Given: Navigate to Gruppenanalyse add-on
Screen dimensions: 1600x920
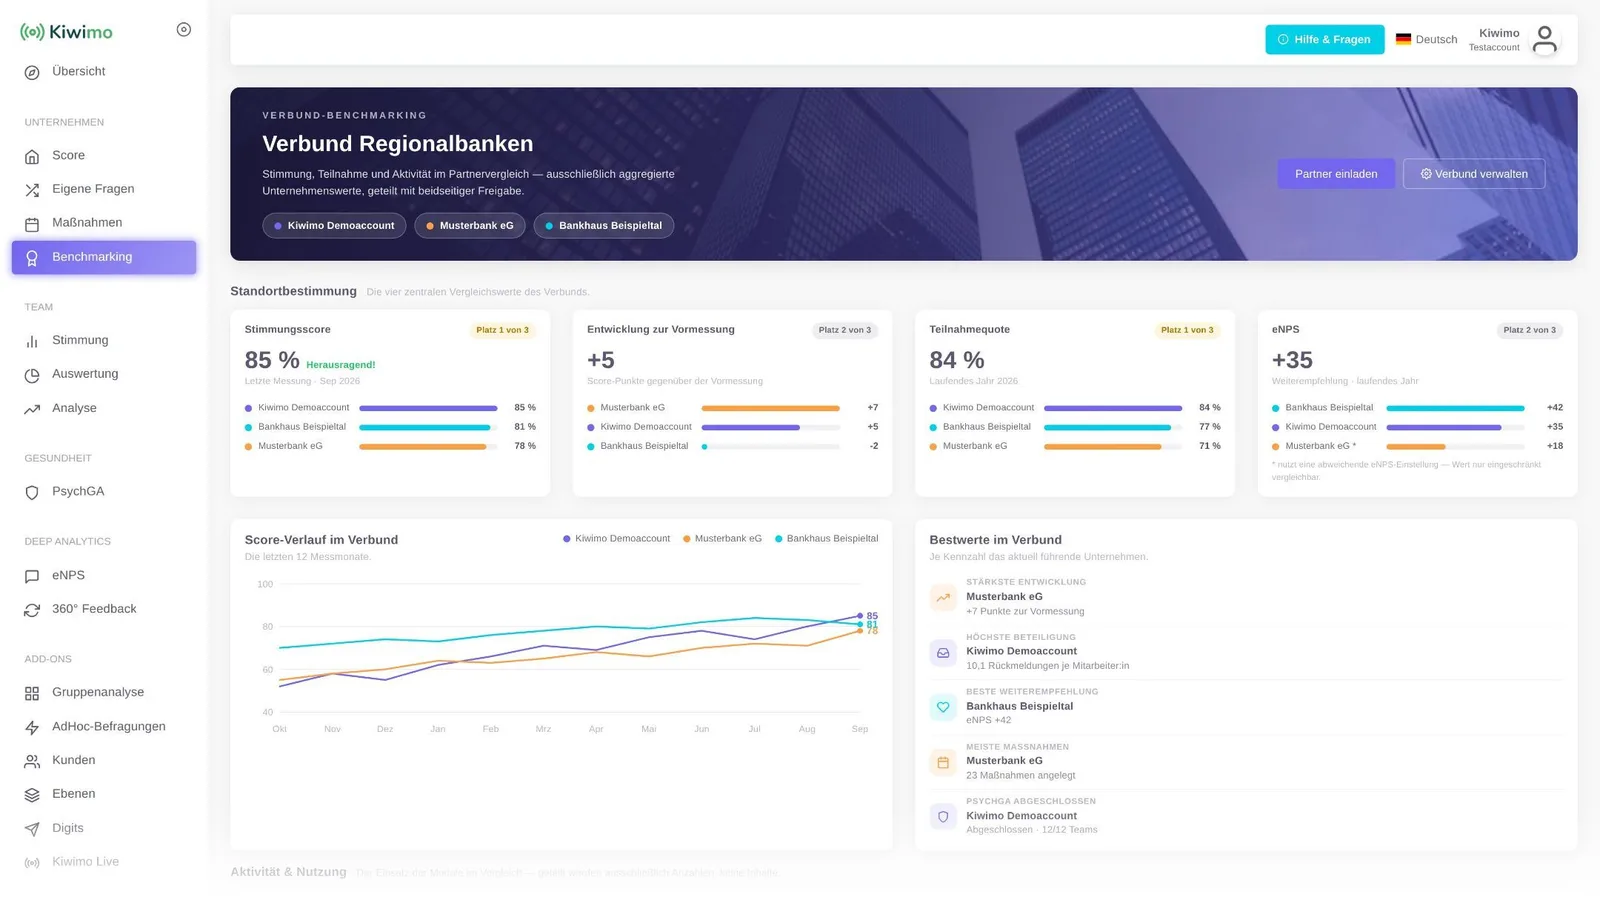Looking at the screenshot, I should point(104,692).
